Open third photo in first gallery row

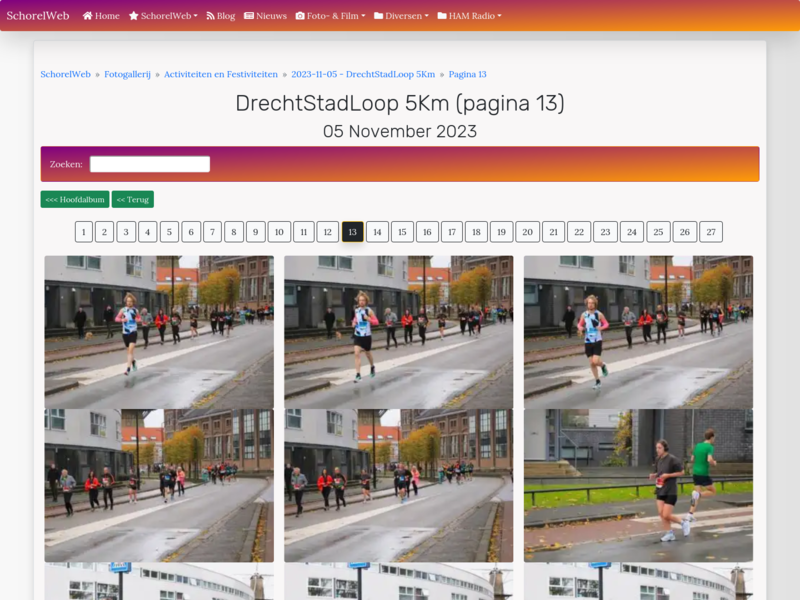(638, 332)
